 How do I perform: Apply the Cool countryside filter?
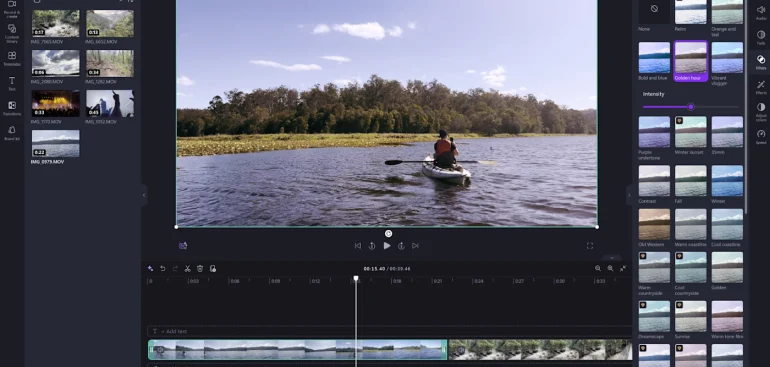click(690, 267)
